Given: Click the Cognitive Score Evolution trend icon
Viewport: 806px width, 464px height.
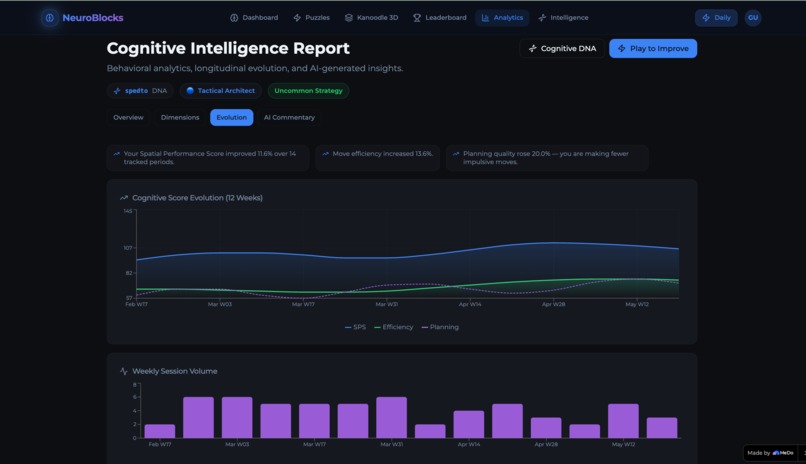Looking at the screenshot, I should click(124, 198).
